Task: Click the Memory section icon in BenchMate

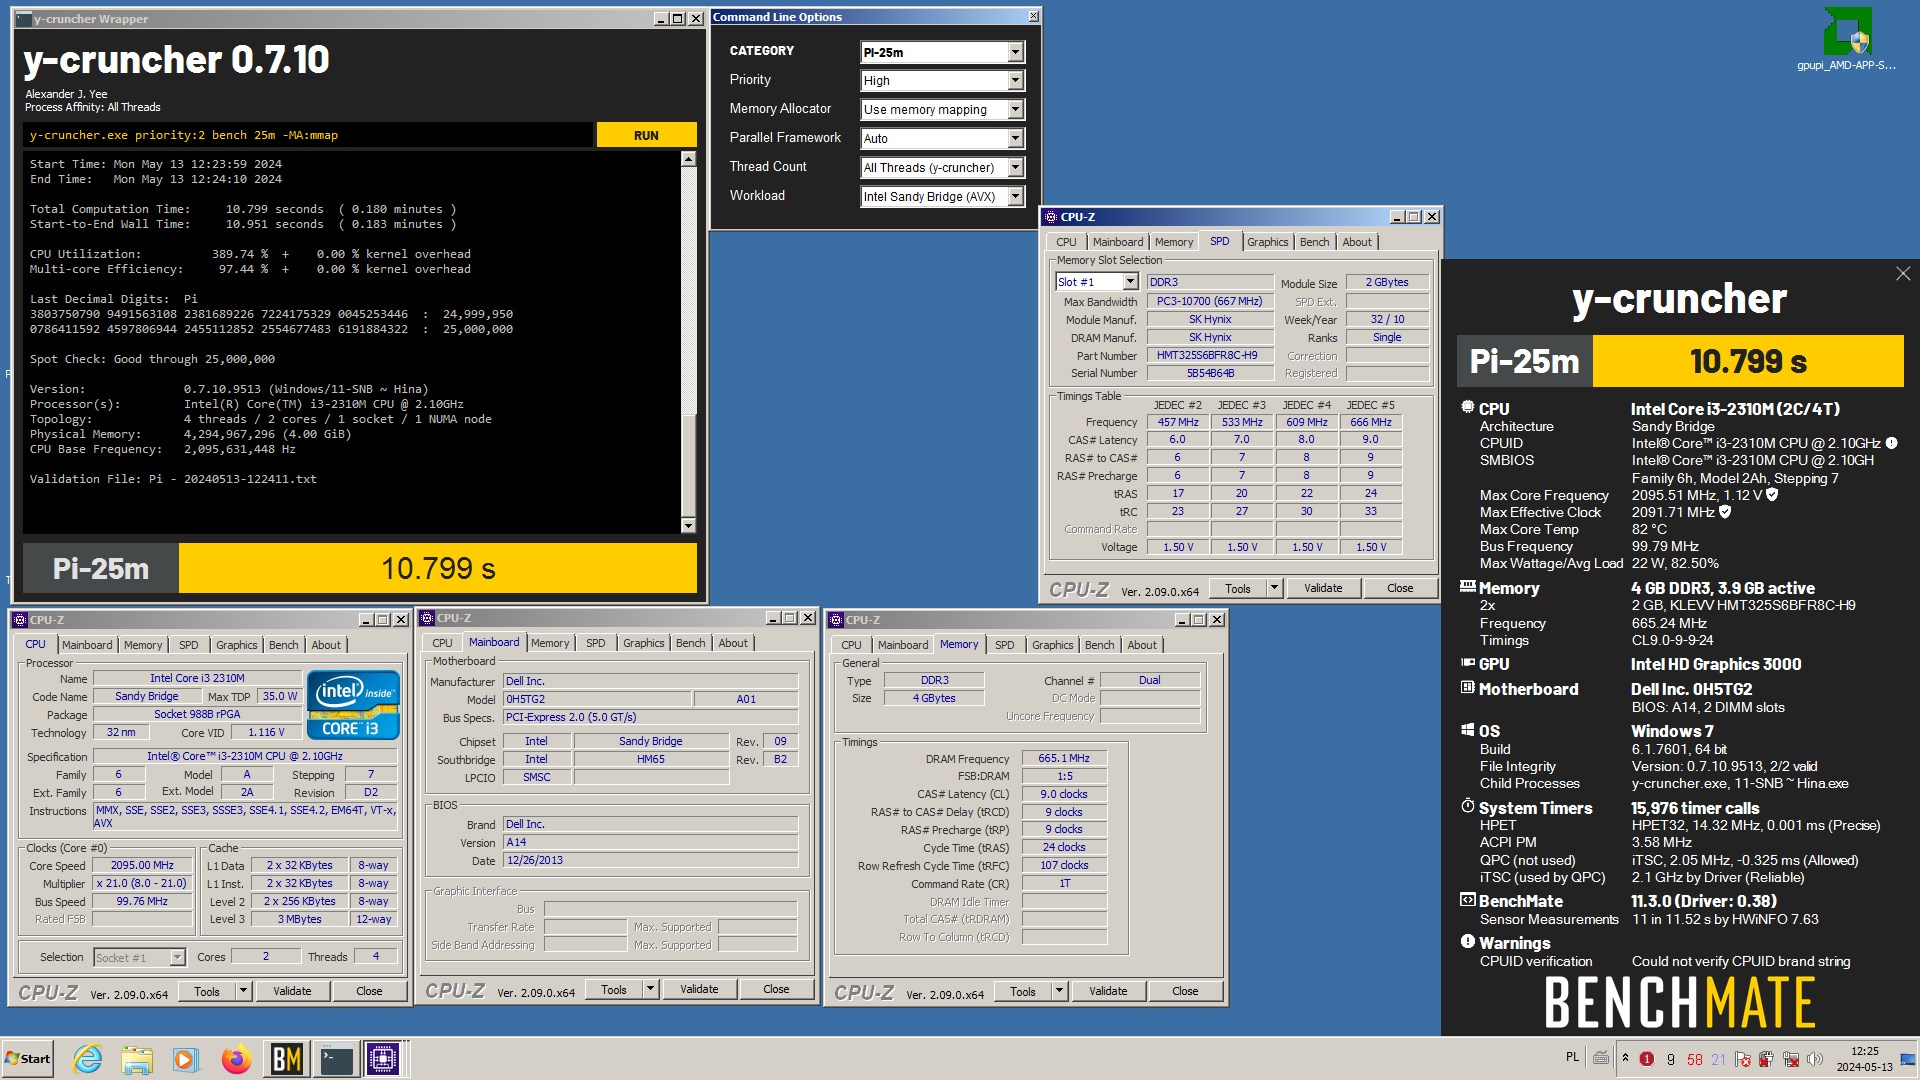Action: click(1468, 587)
